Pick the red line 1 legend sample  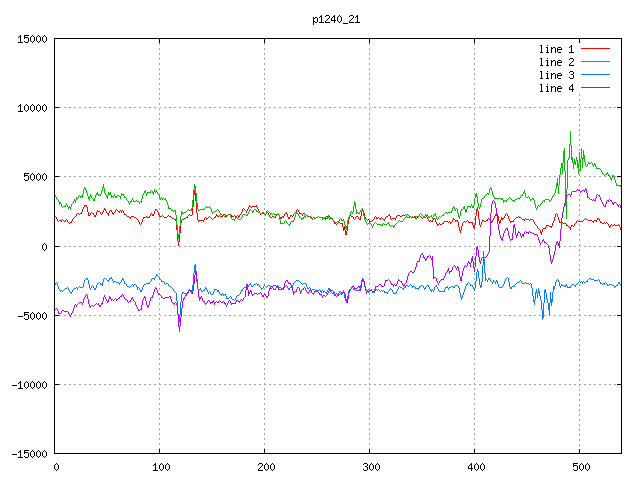tap(596, 49)
